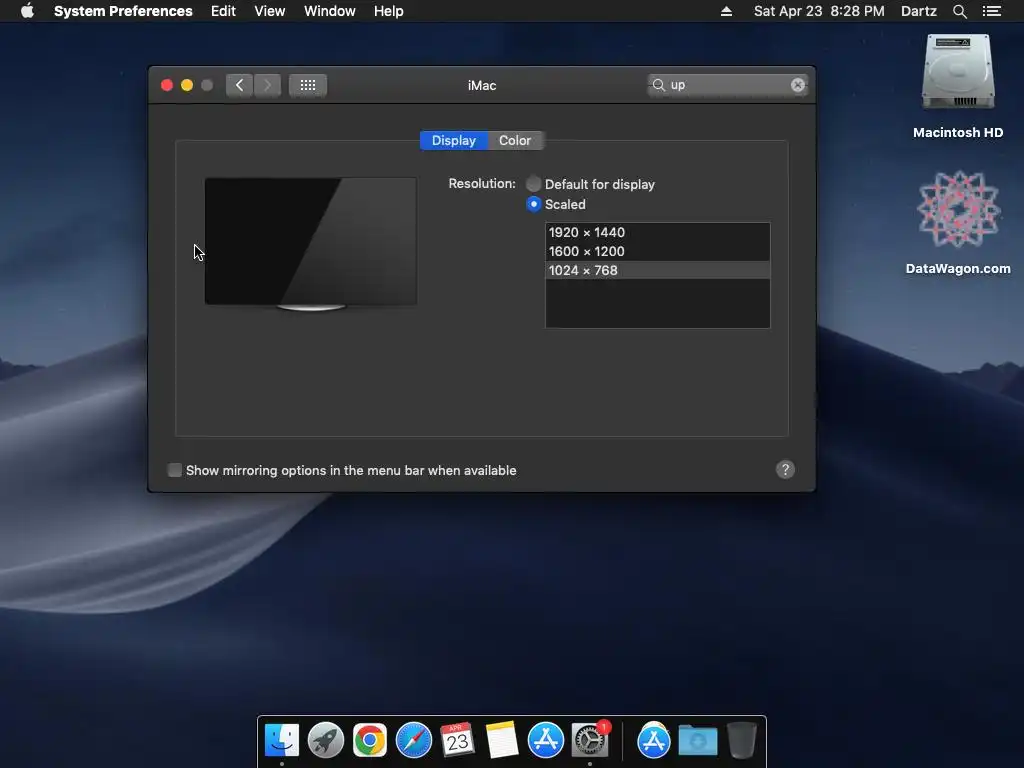This screenshot has height=768, width=1024.
Task: Click the date and time in menu bar
Action: click(819, 11)
